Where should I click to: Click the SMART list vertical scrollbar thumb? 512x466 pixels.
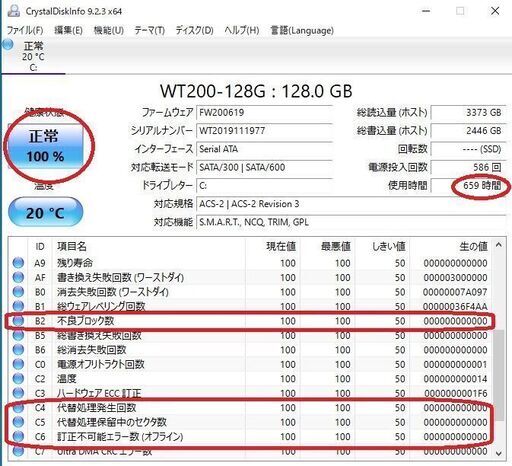(x=499, y=375)
